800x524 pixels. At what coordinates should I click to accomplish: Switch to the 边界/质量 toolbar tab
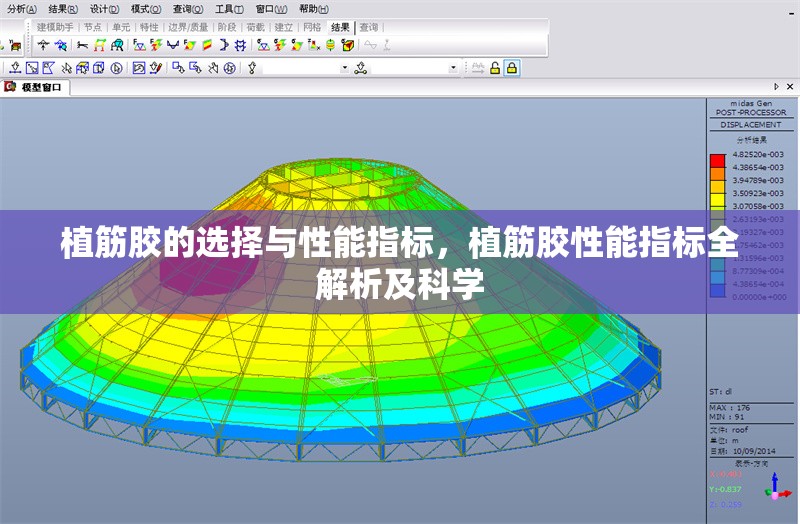(188, 27)
